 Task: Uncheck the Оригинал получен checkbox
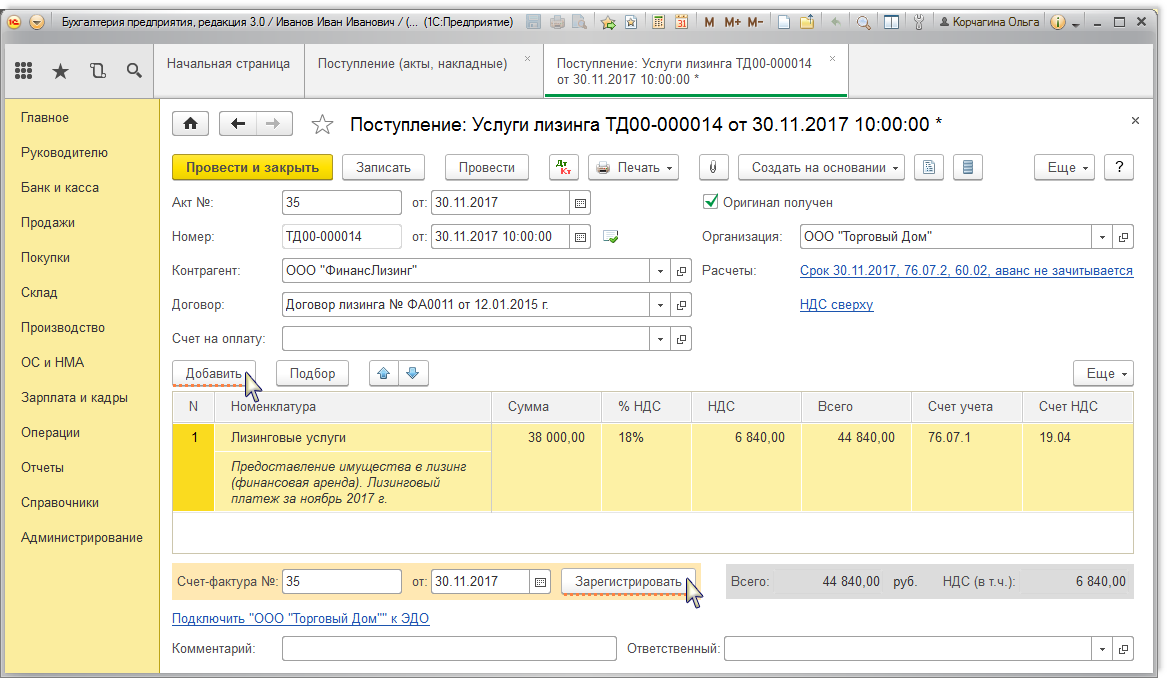coord(711,201)
